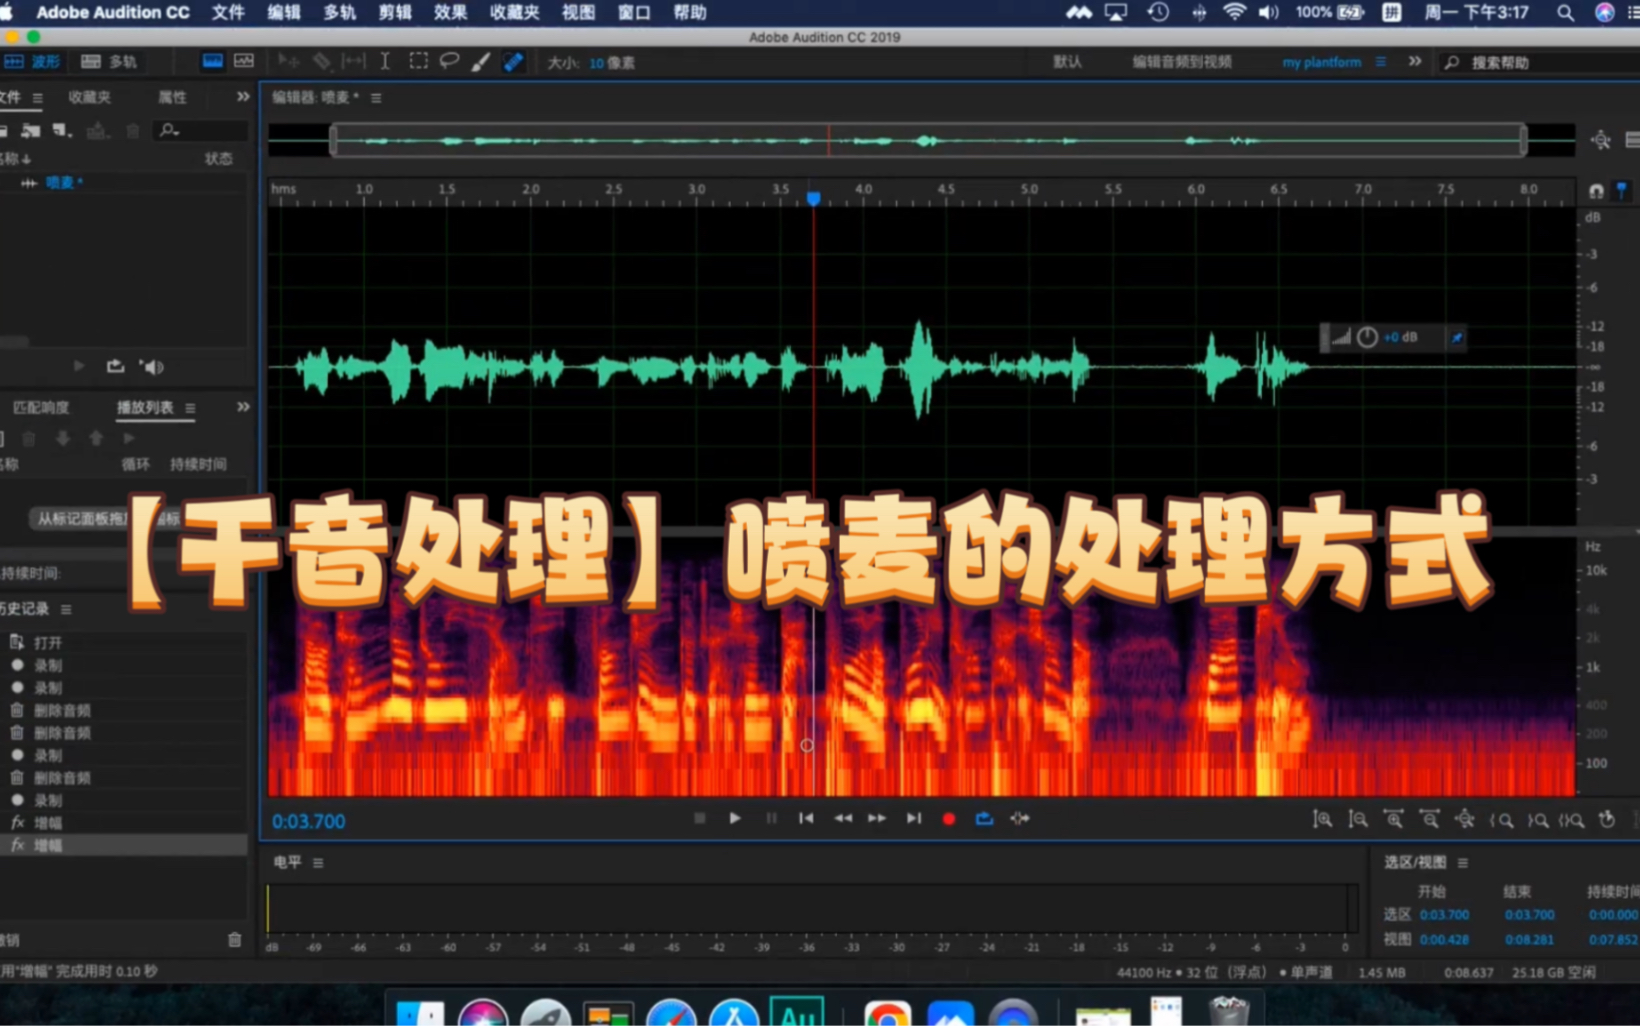Open the 窗口 menu

634,12
